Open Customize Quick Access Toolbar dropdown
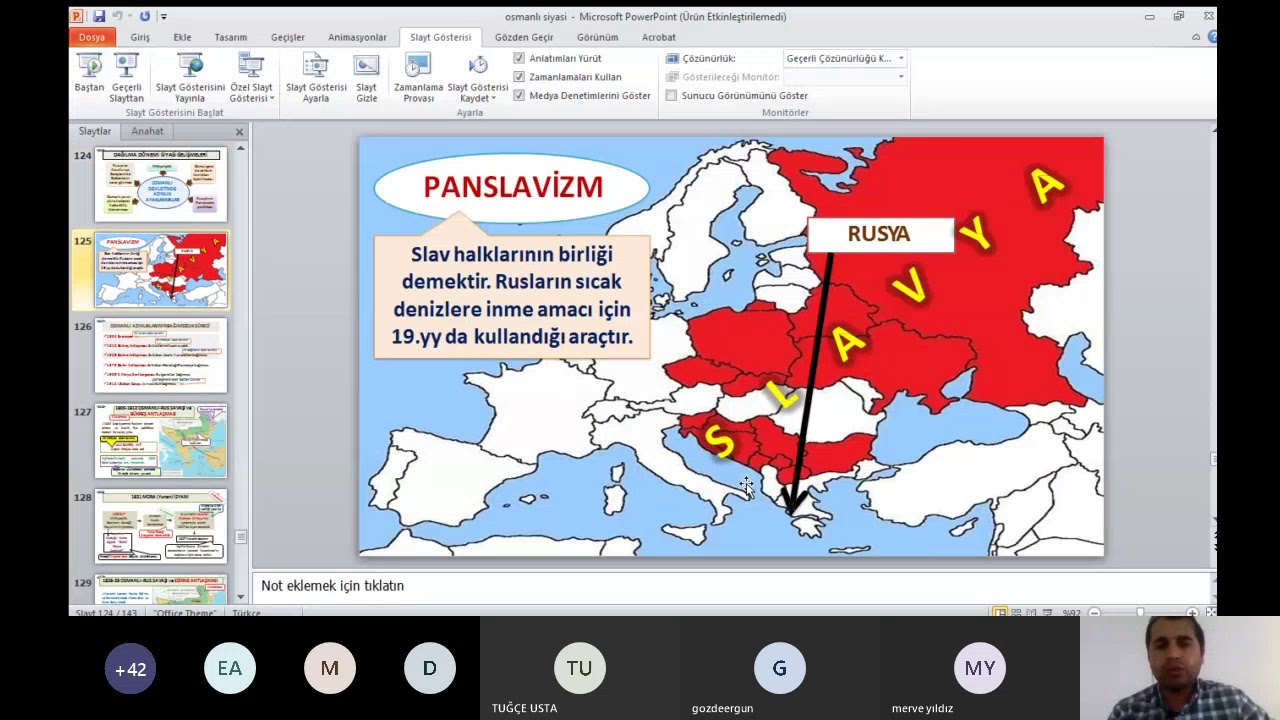The width and height of the screenshot is (1280, 720). tap(164, 16)
